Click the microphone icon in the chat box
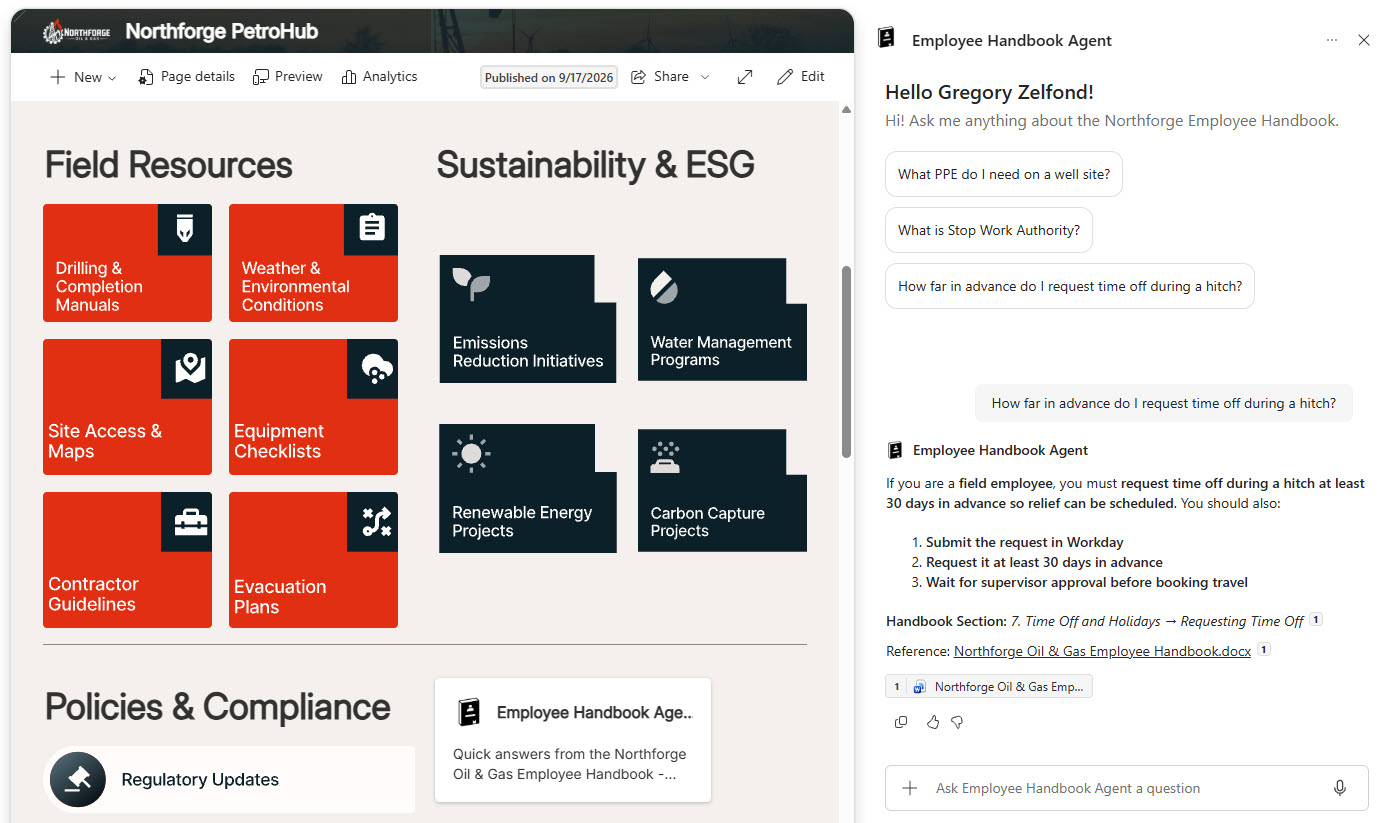This screenshot has height=823, width=1390. (1340, 788)
